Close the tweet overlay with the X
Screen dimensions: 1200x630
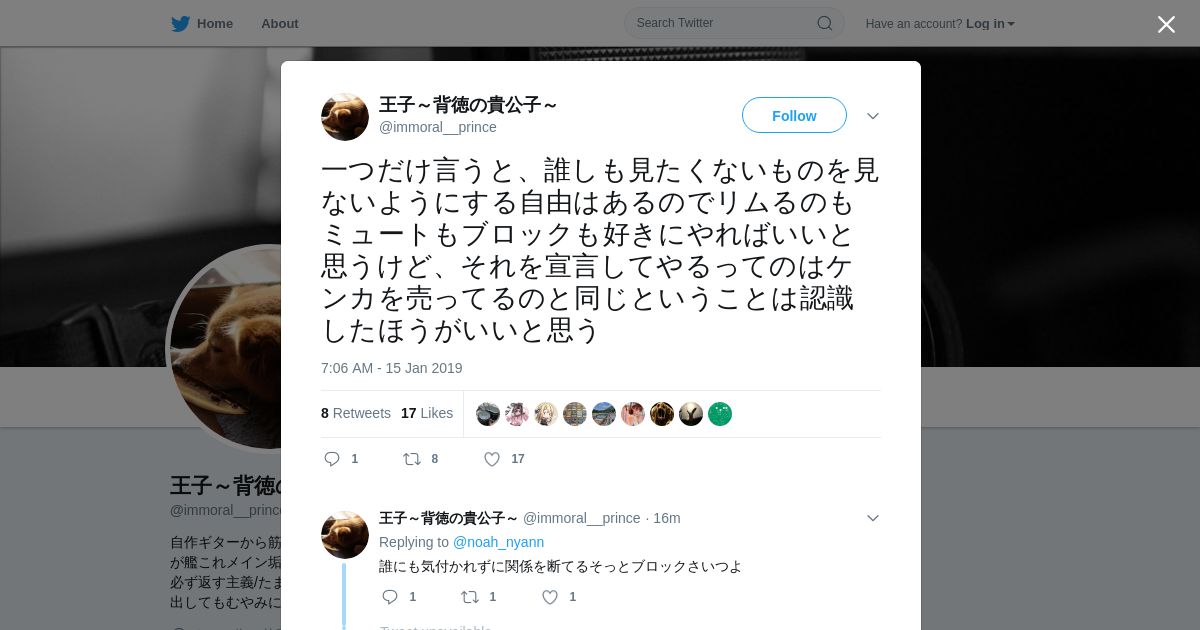coord(1166,24)
